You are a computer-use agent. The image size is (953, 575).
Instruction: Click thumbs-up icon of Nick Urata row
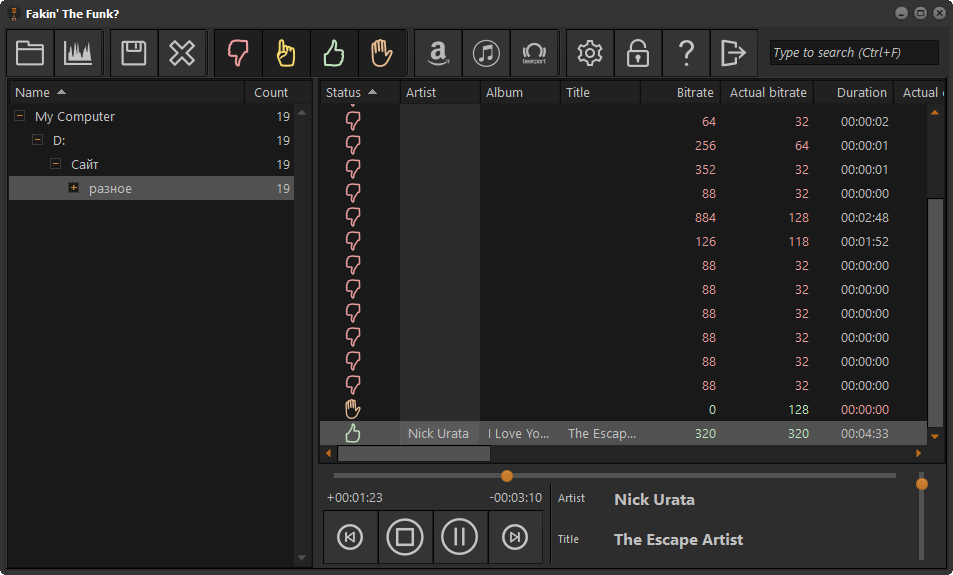pyautogui.click(x=353, y=433)
